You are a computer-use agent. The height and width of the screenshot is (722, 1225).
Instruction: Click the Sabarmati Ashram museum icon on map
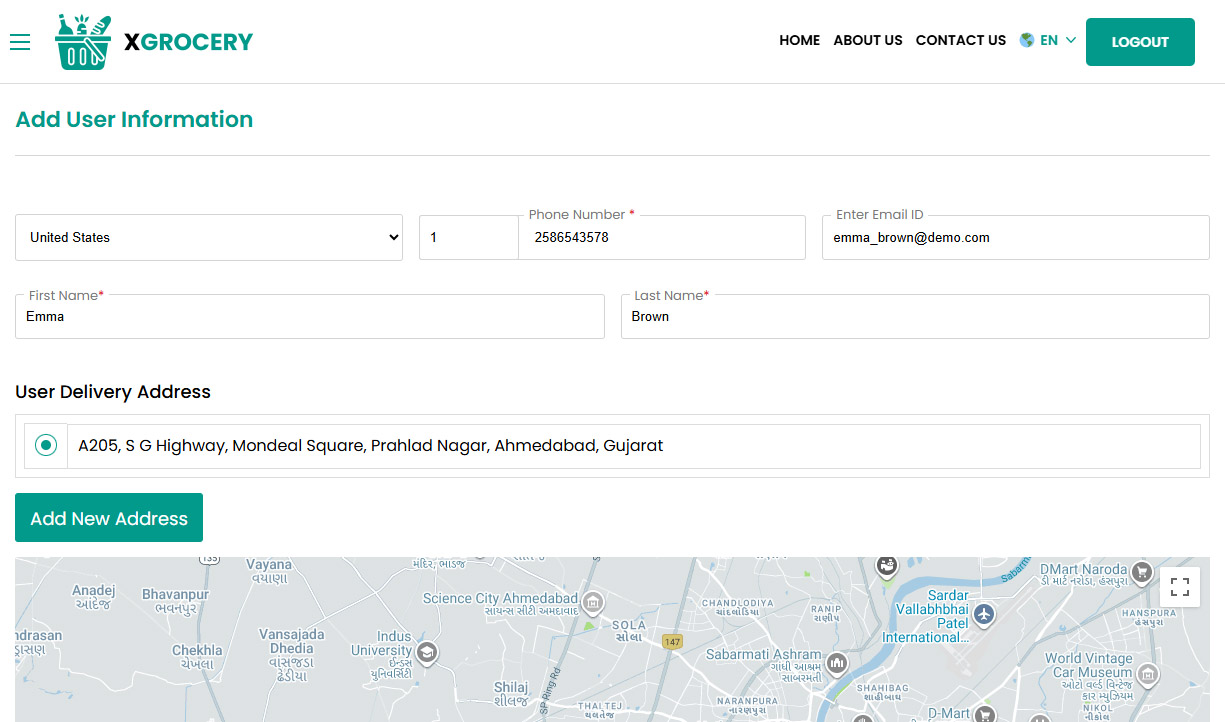click(x=836, y=664)
